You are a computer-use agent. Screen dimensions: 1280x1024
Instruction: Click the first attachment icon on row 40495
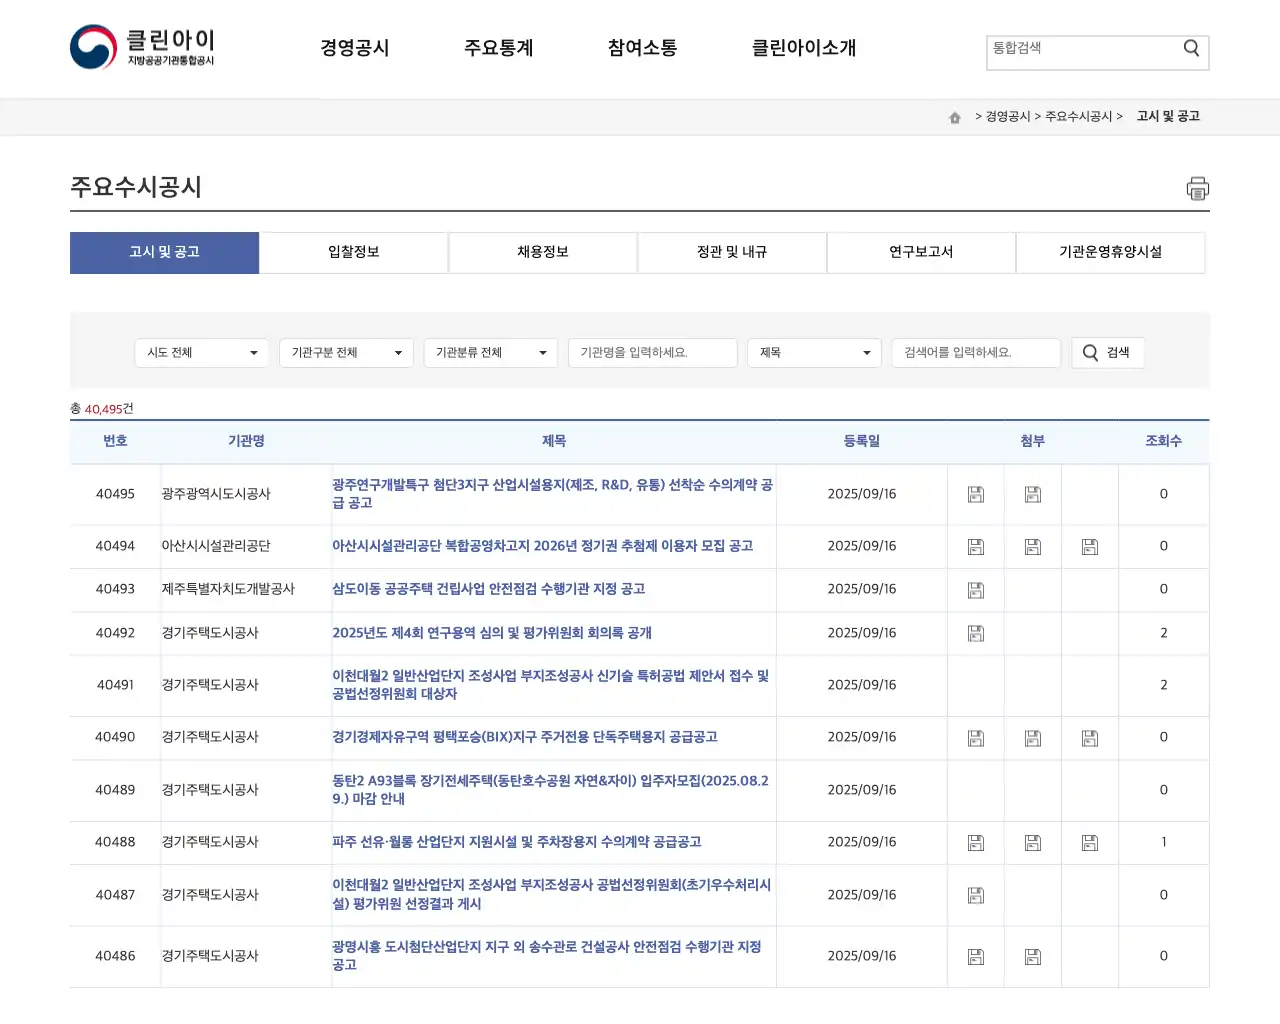pos(975,494)
